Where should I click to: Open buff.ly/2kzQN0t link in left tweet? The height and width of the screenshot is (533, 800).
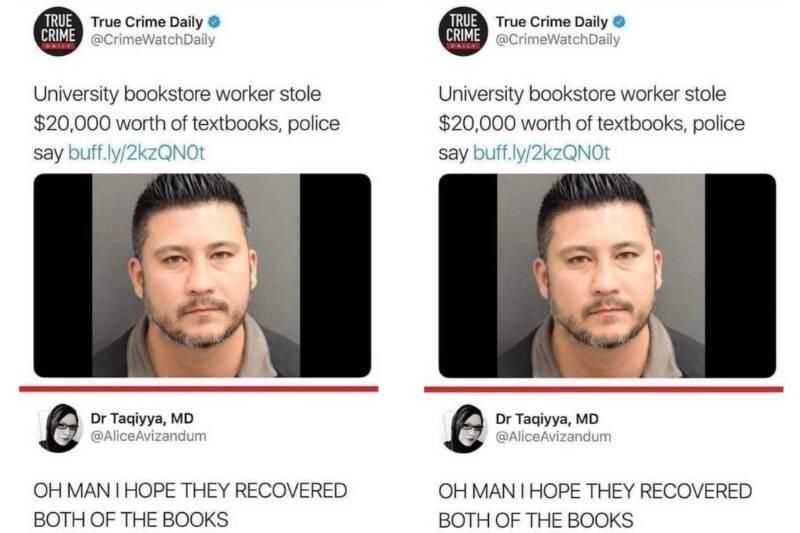click(x=136, y=153)
